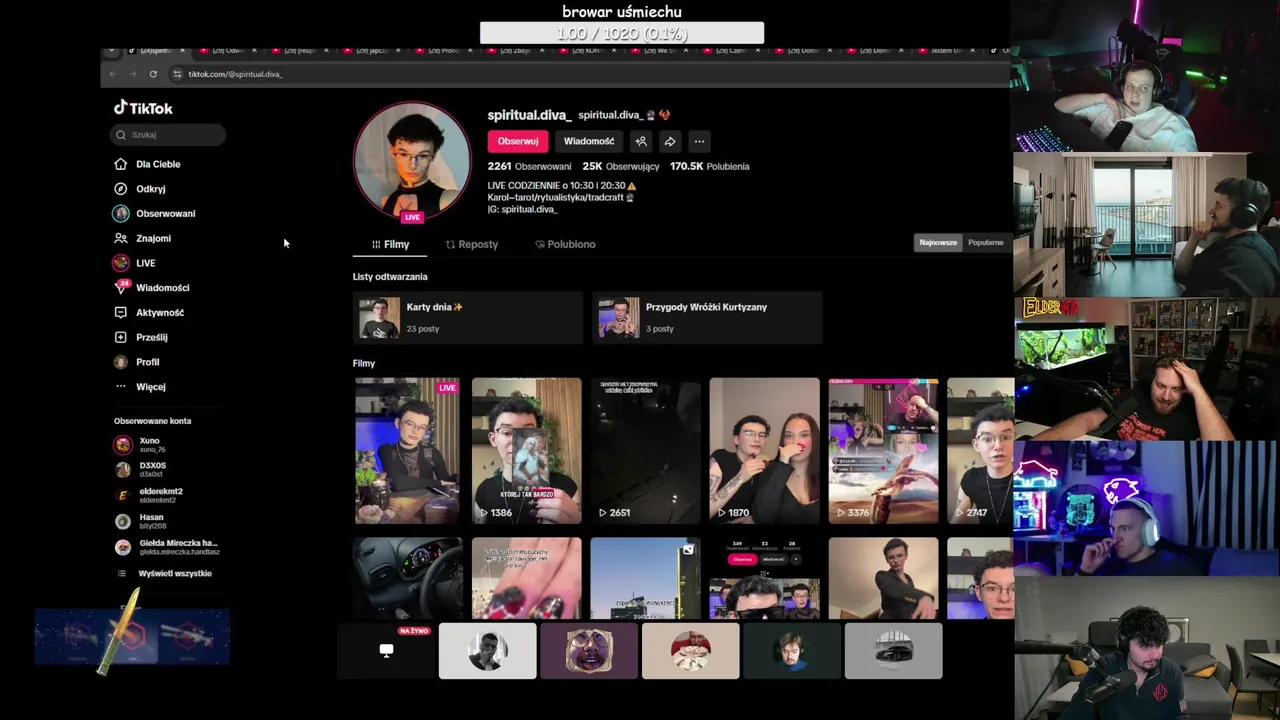Screen dimensions: 1280x720
Task: Expand the Więcej menu in the sidebar
Action: [x=140, y=387]
